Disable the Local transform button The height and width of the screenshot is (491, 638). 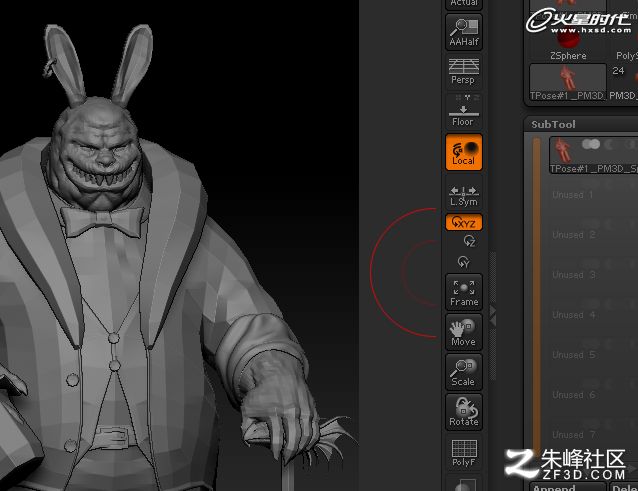(x=464, y=152)
